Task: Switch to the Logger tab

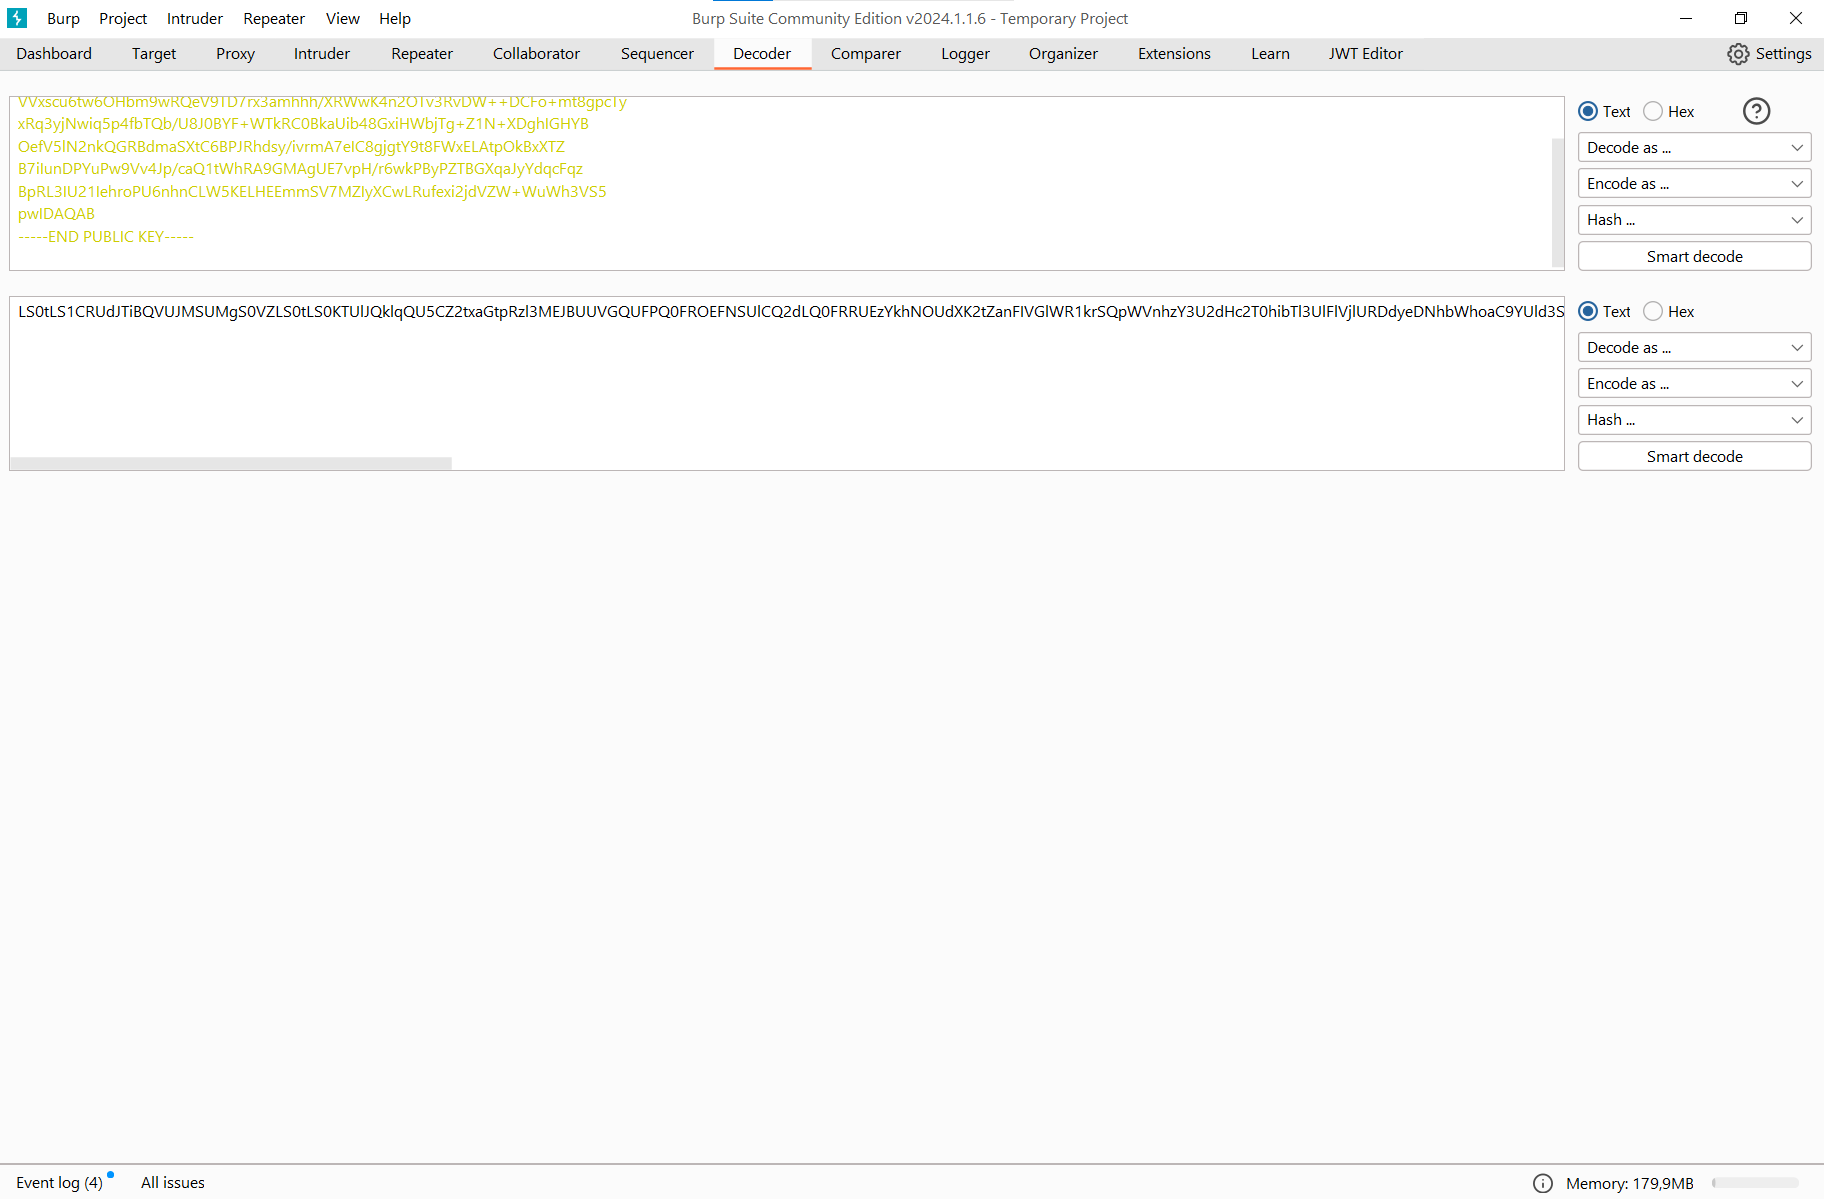Action: 965,54
